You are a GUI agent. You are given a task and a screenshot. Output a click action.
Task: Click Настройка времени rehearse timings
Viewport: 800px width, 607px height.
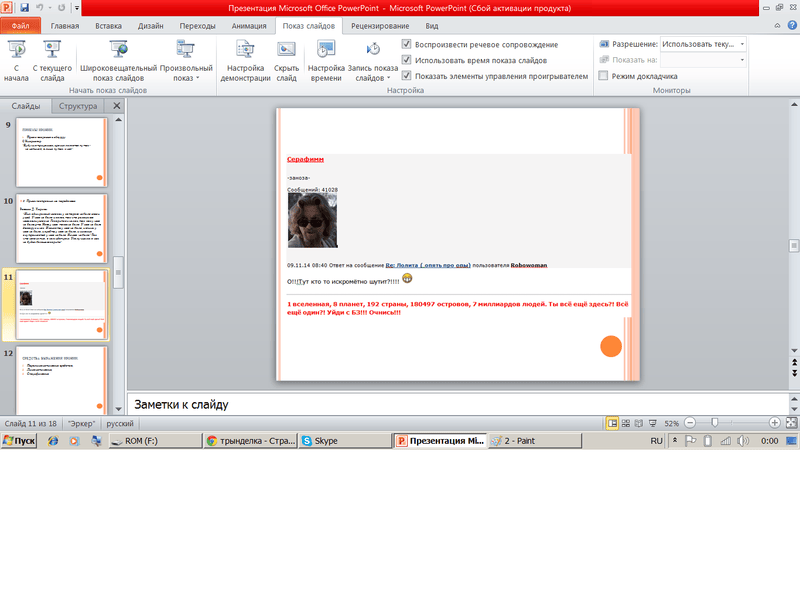[326, 60]
